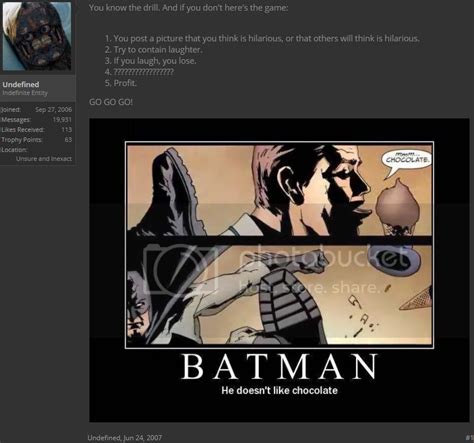Open the Likes Received value 113
Screen dimensions: 474x443
pyautogui.click(x=67, y=129)
